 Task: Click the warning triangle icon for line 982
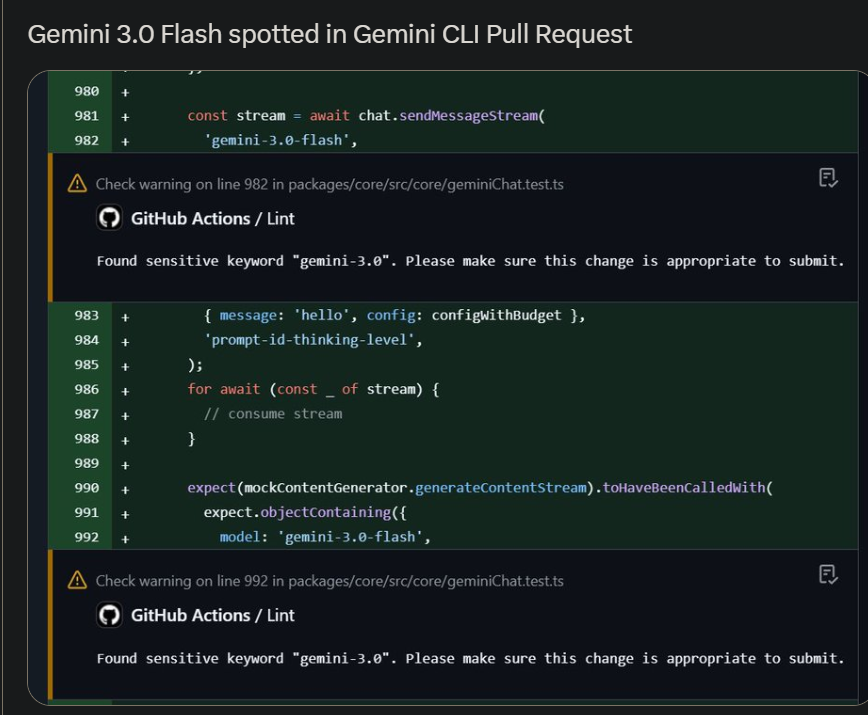coord(77,184)
